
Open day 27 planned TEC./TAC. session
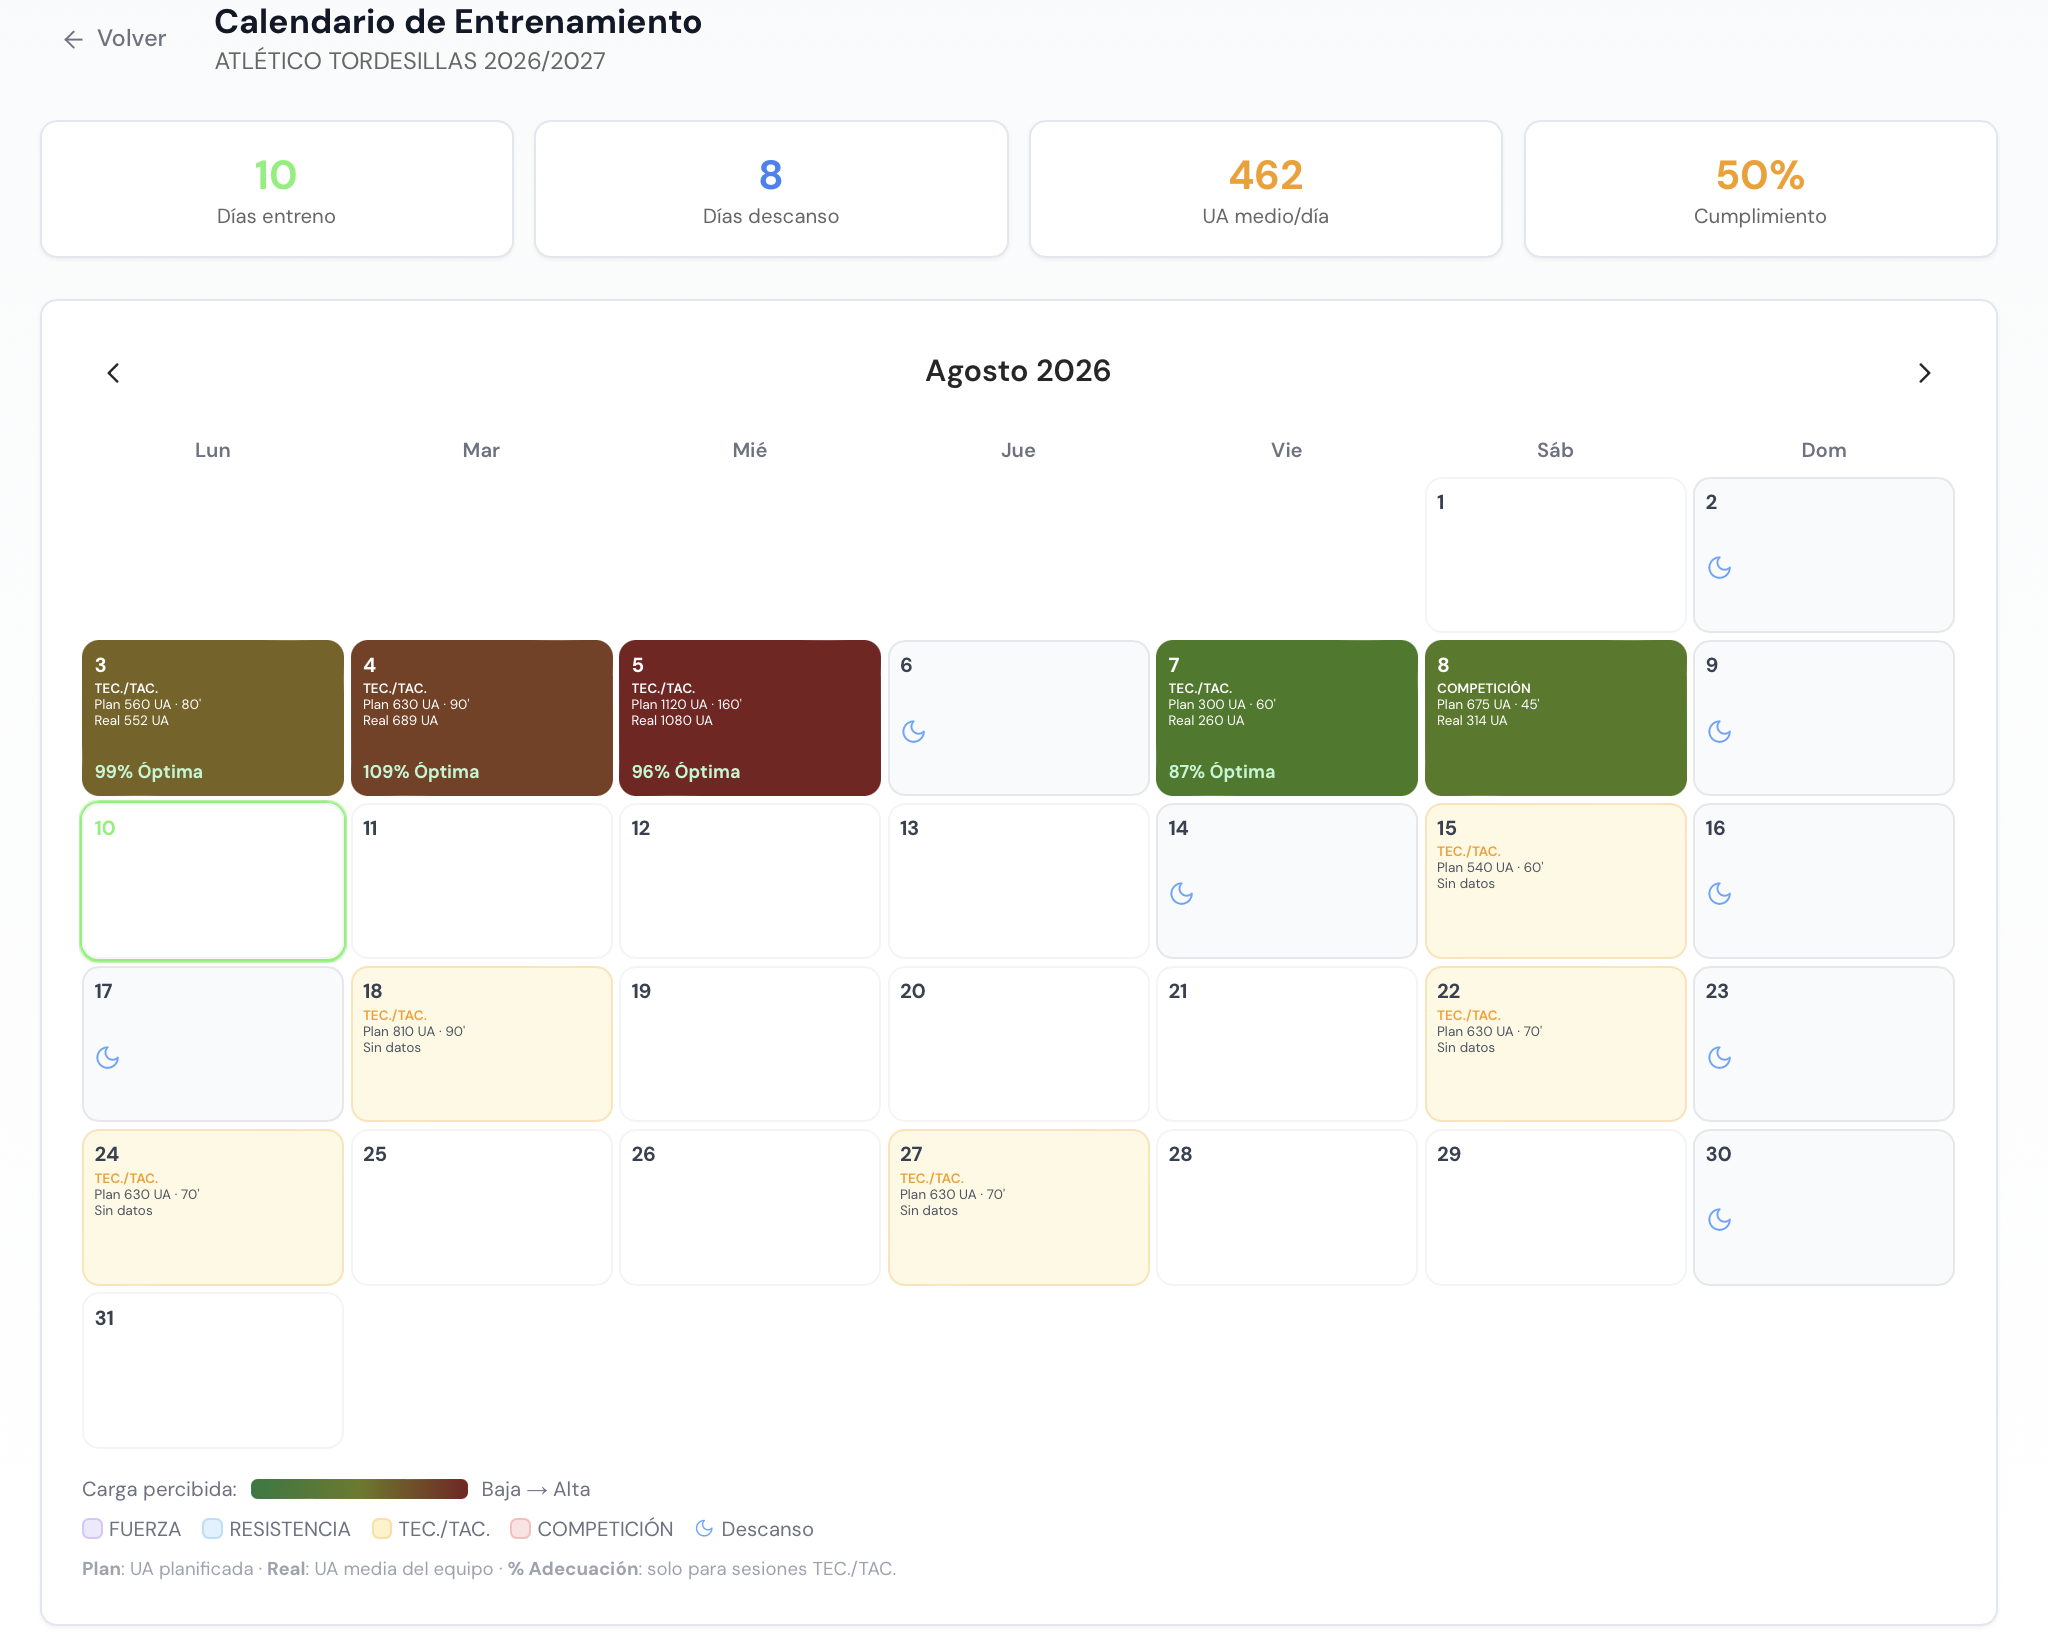click(1018, 1207)
